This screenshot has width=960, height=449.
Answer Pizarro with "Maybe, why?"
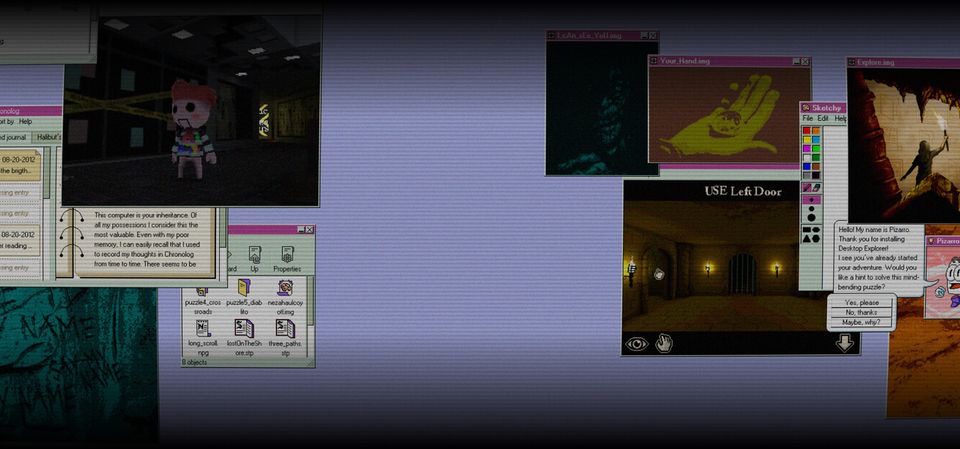point(861,322)
